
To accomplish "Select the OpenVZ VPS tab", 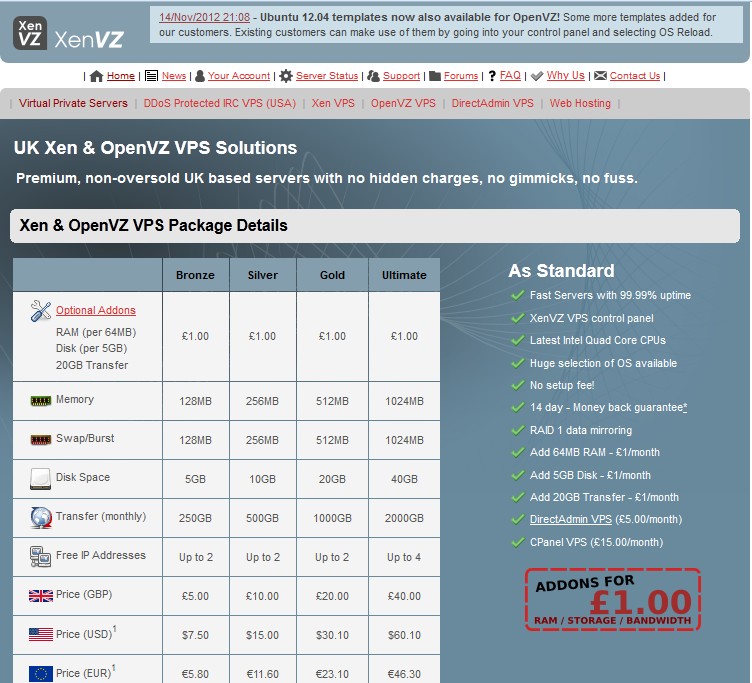I will pos(403,103).
